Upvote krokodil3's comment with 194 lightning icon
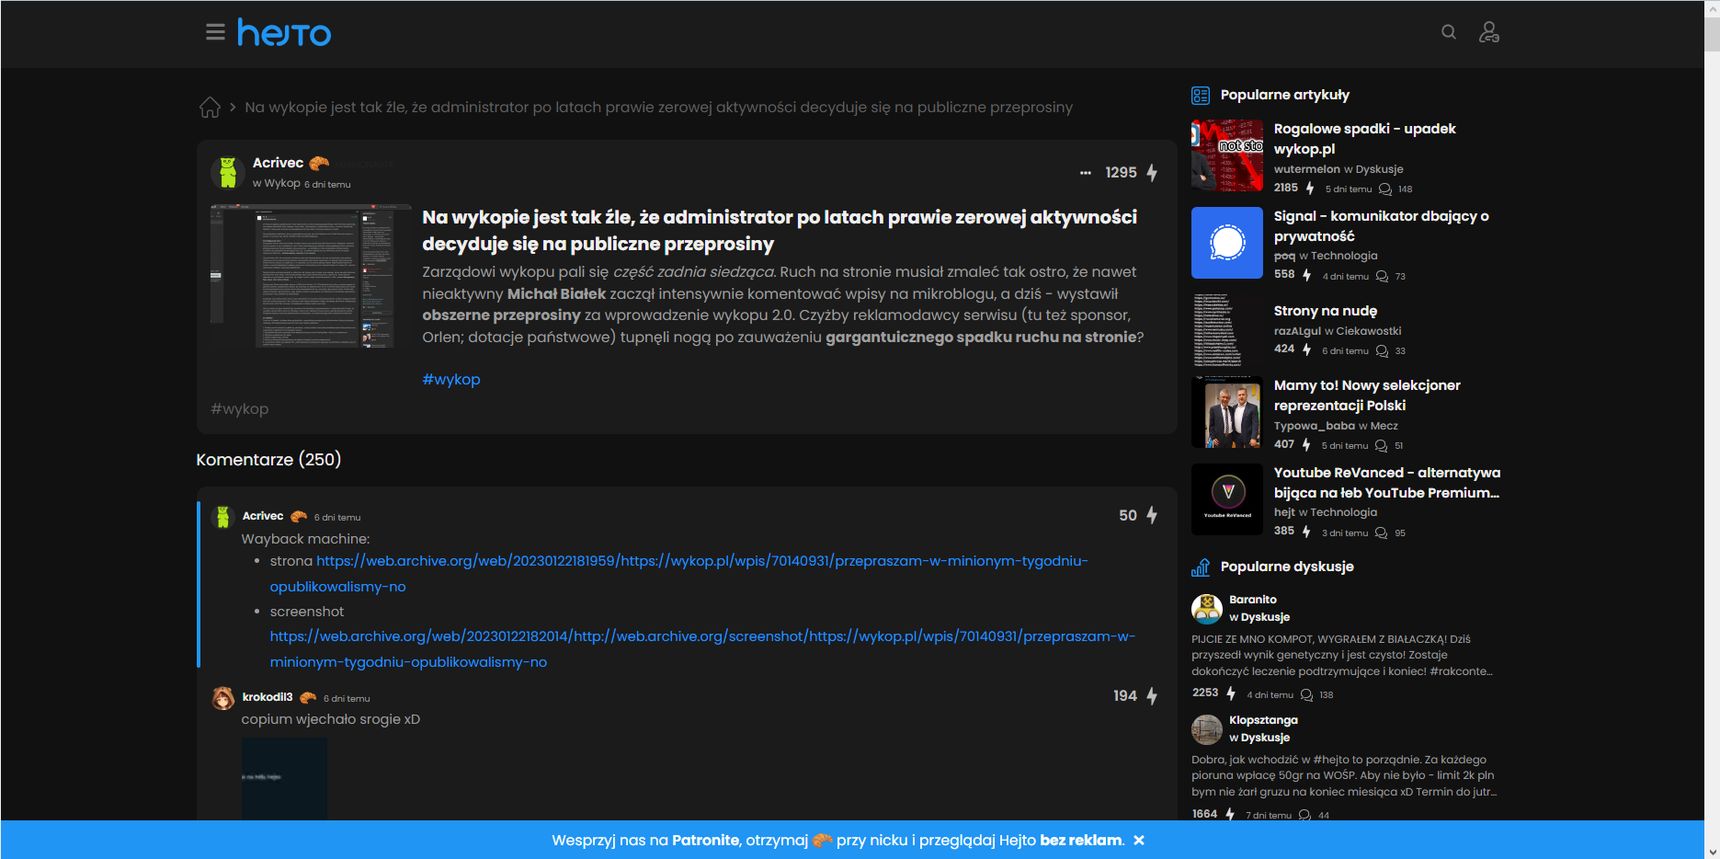This screenshot has height=859, width=1720. [x=1152, y=696]
